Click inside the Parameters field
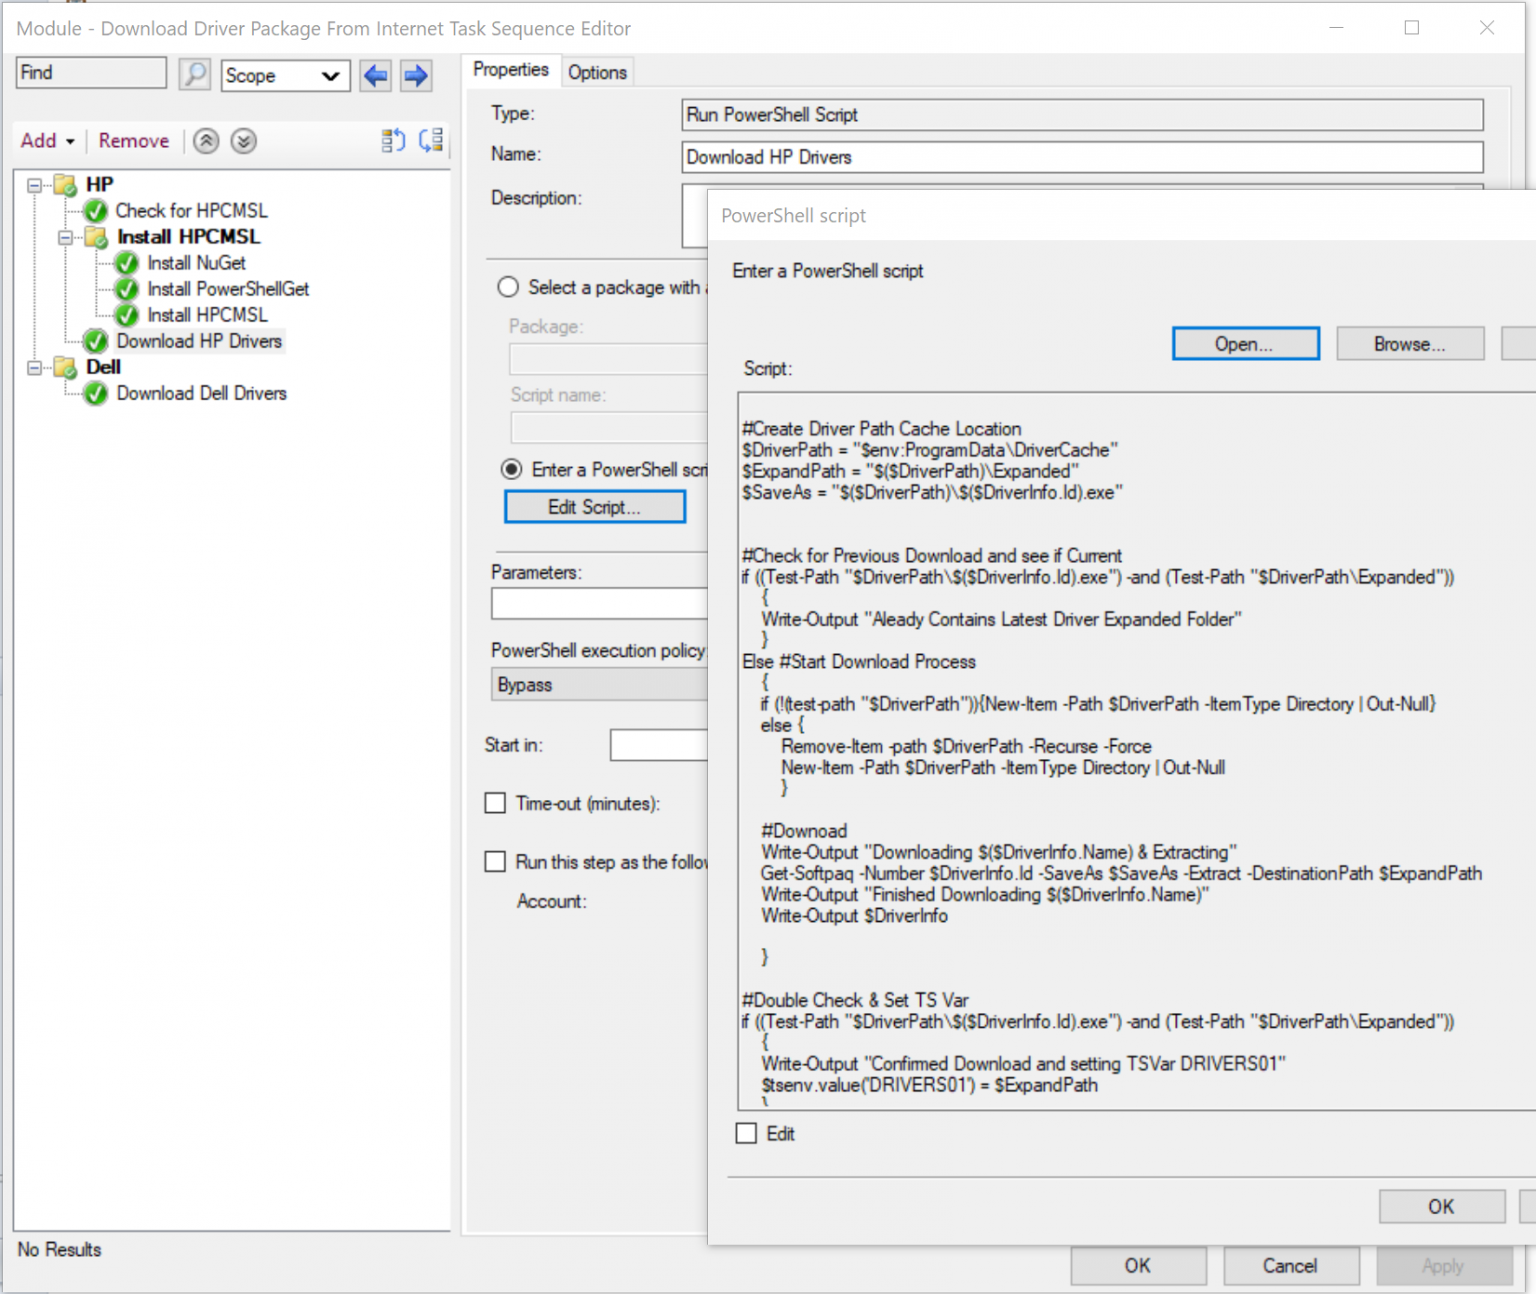 (599, 603)
